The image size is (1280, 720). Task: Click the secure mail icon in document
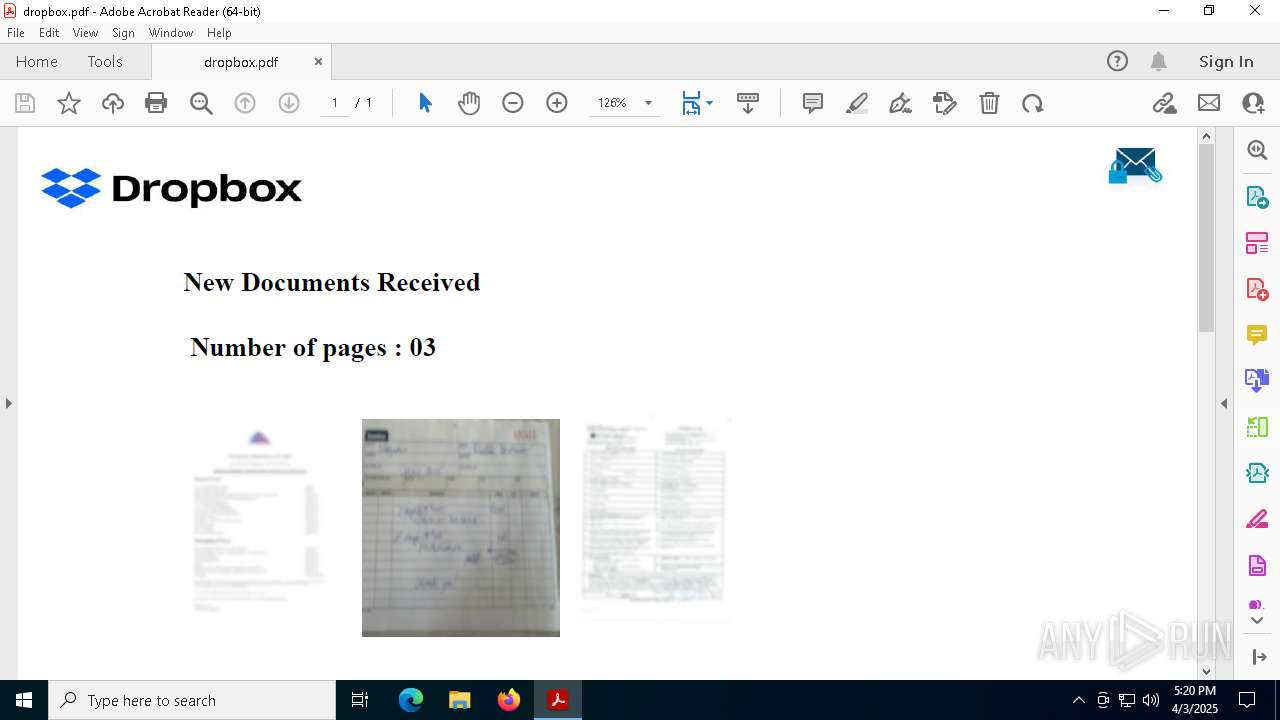[x=1134, y=166]
